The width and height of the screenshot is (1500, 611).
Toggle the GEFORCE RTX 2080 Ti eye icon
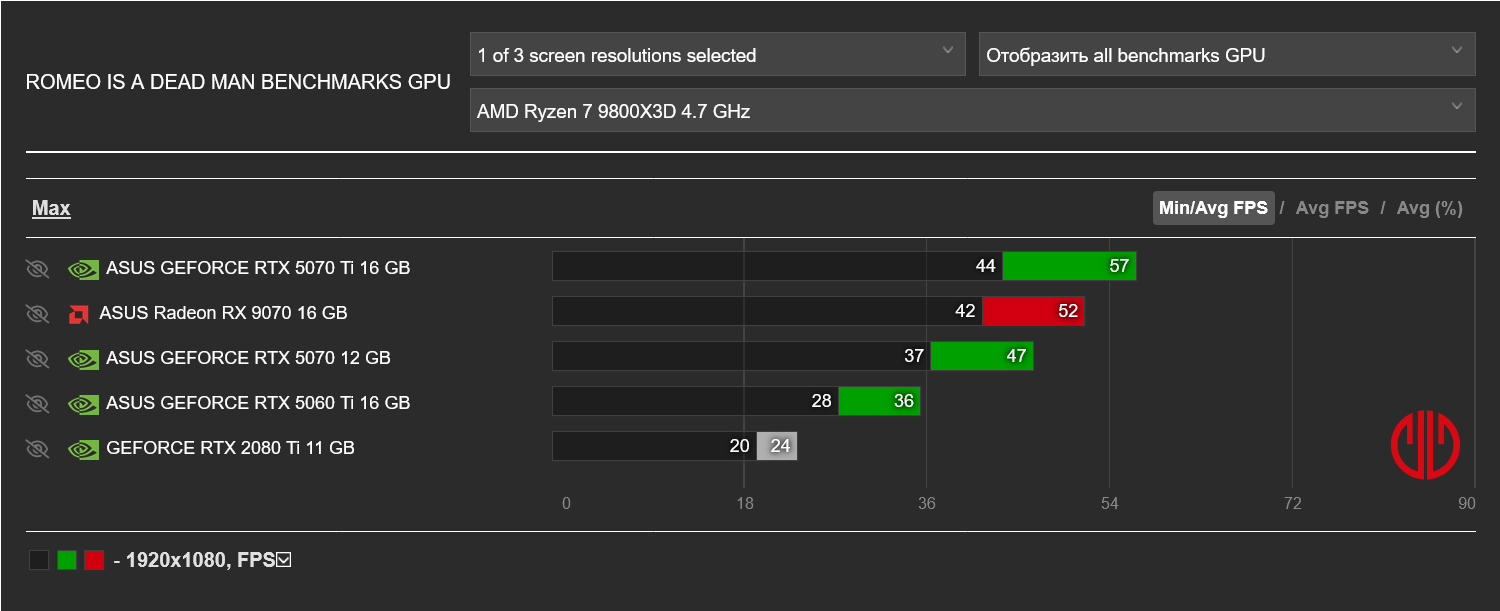[x=37, y=448]
